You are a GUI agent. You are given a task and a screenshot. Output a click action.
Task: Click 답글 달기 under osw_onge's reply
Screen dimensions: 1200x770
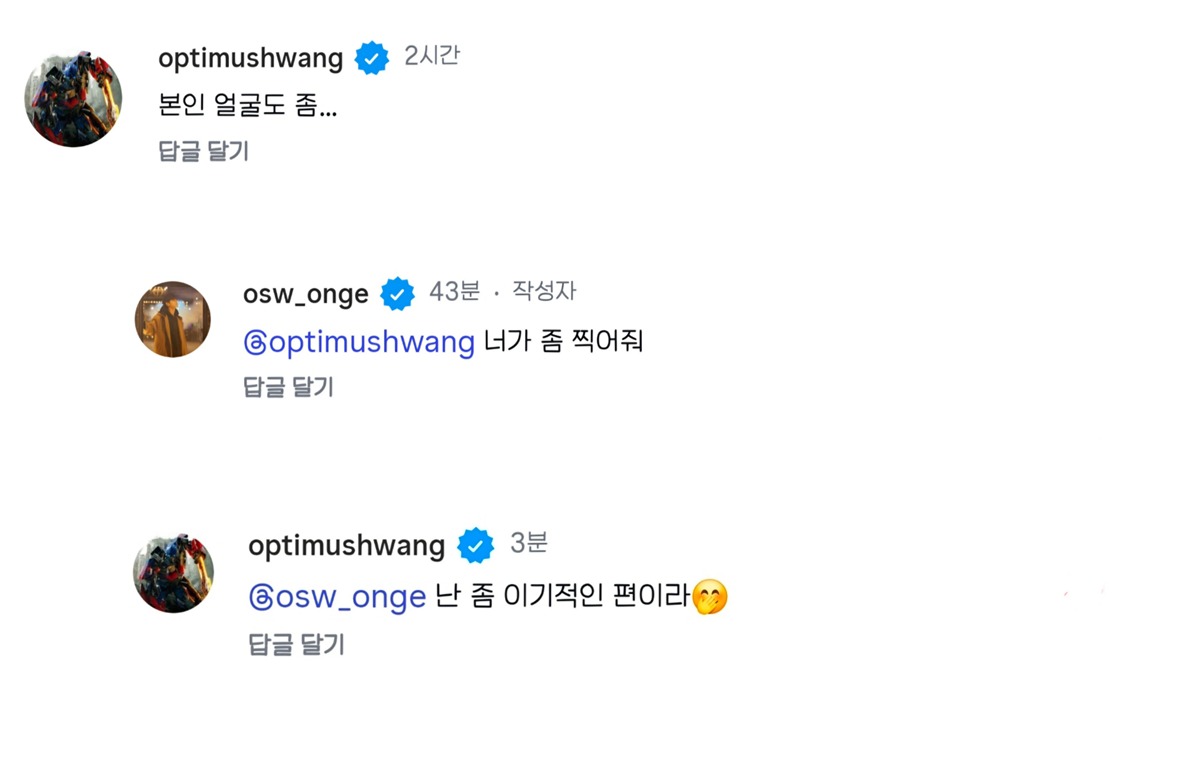[x=288, y=387]
